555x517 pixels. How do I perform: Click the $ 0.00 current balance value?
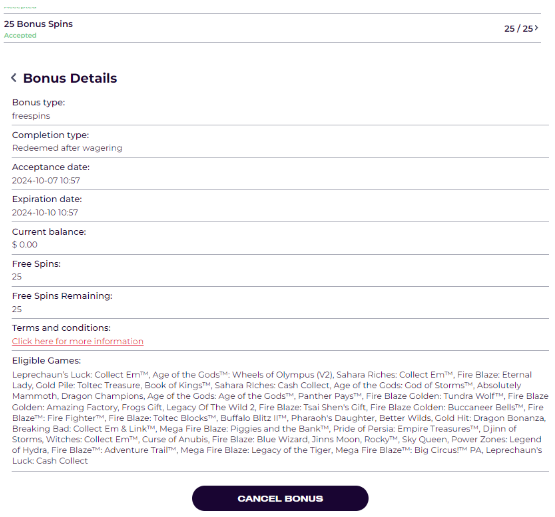[x=25, y=245]
